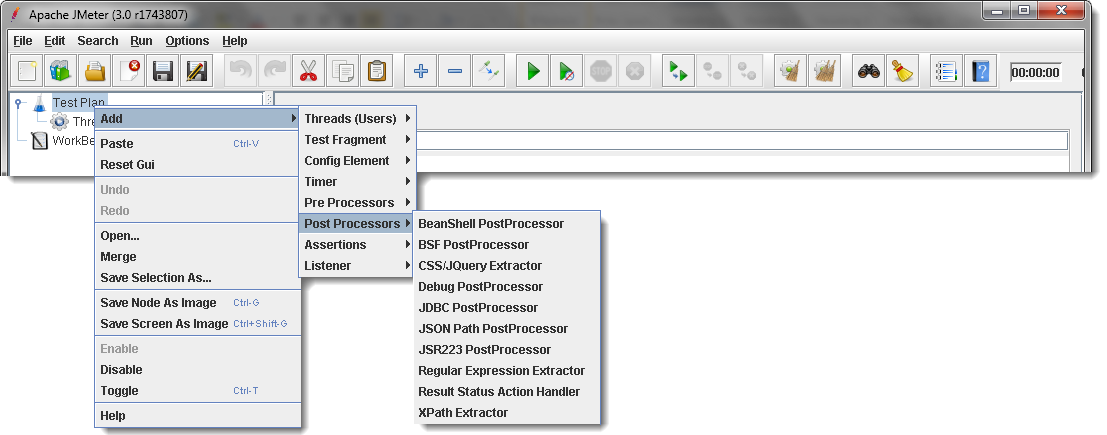Save the test plan with floppy icon
Image resolution: width=1107 pixels, height=435 pixels.
pyautogui.click(x=163, y=71)
